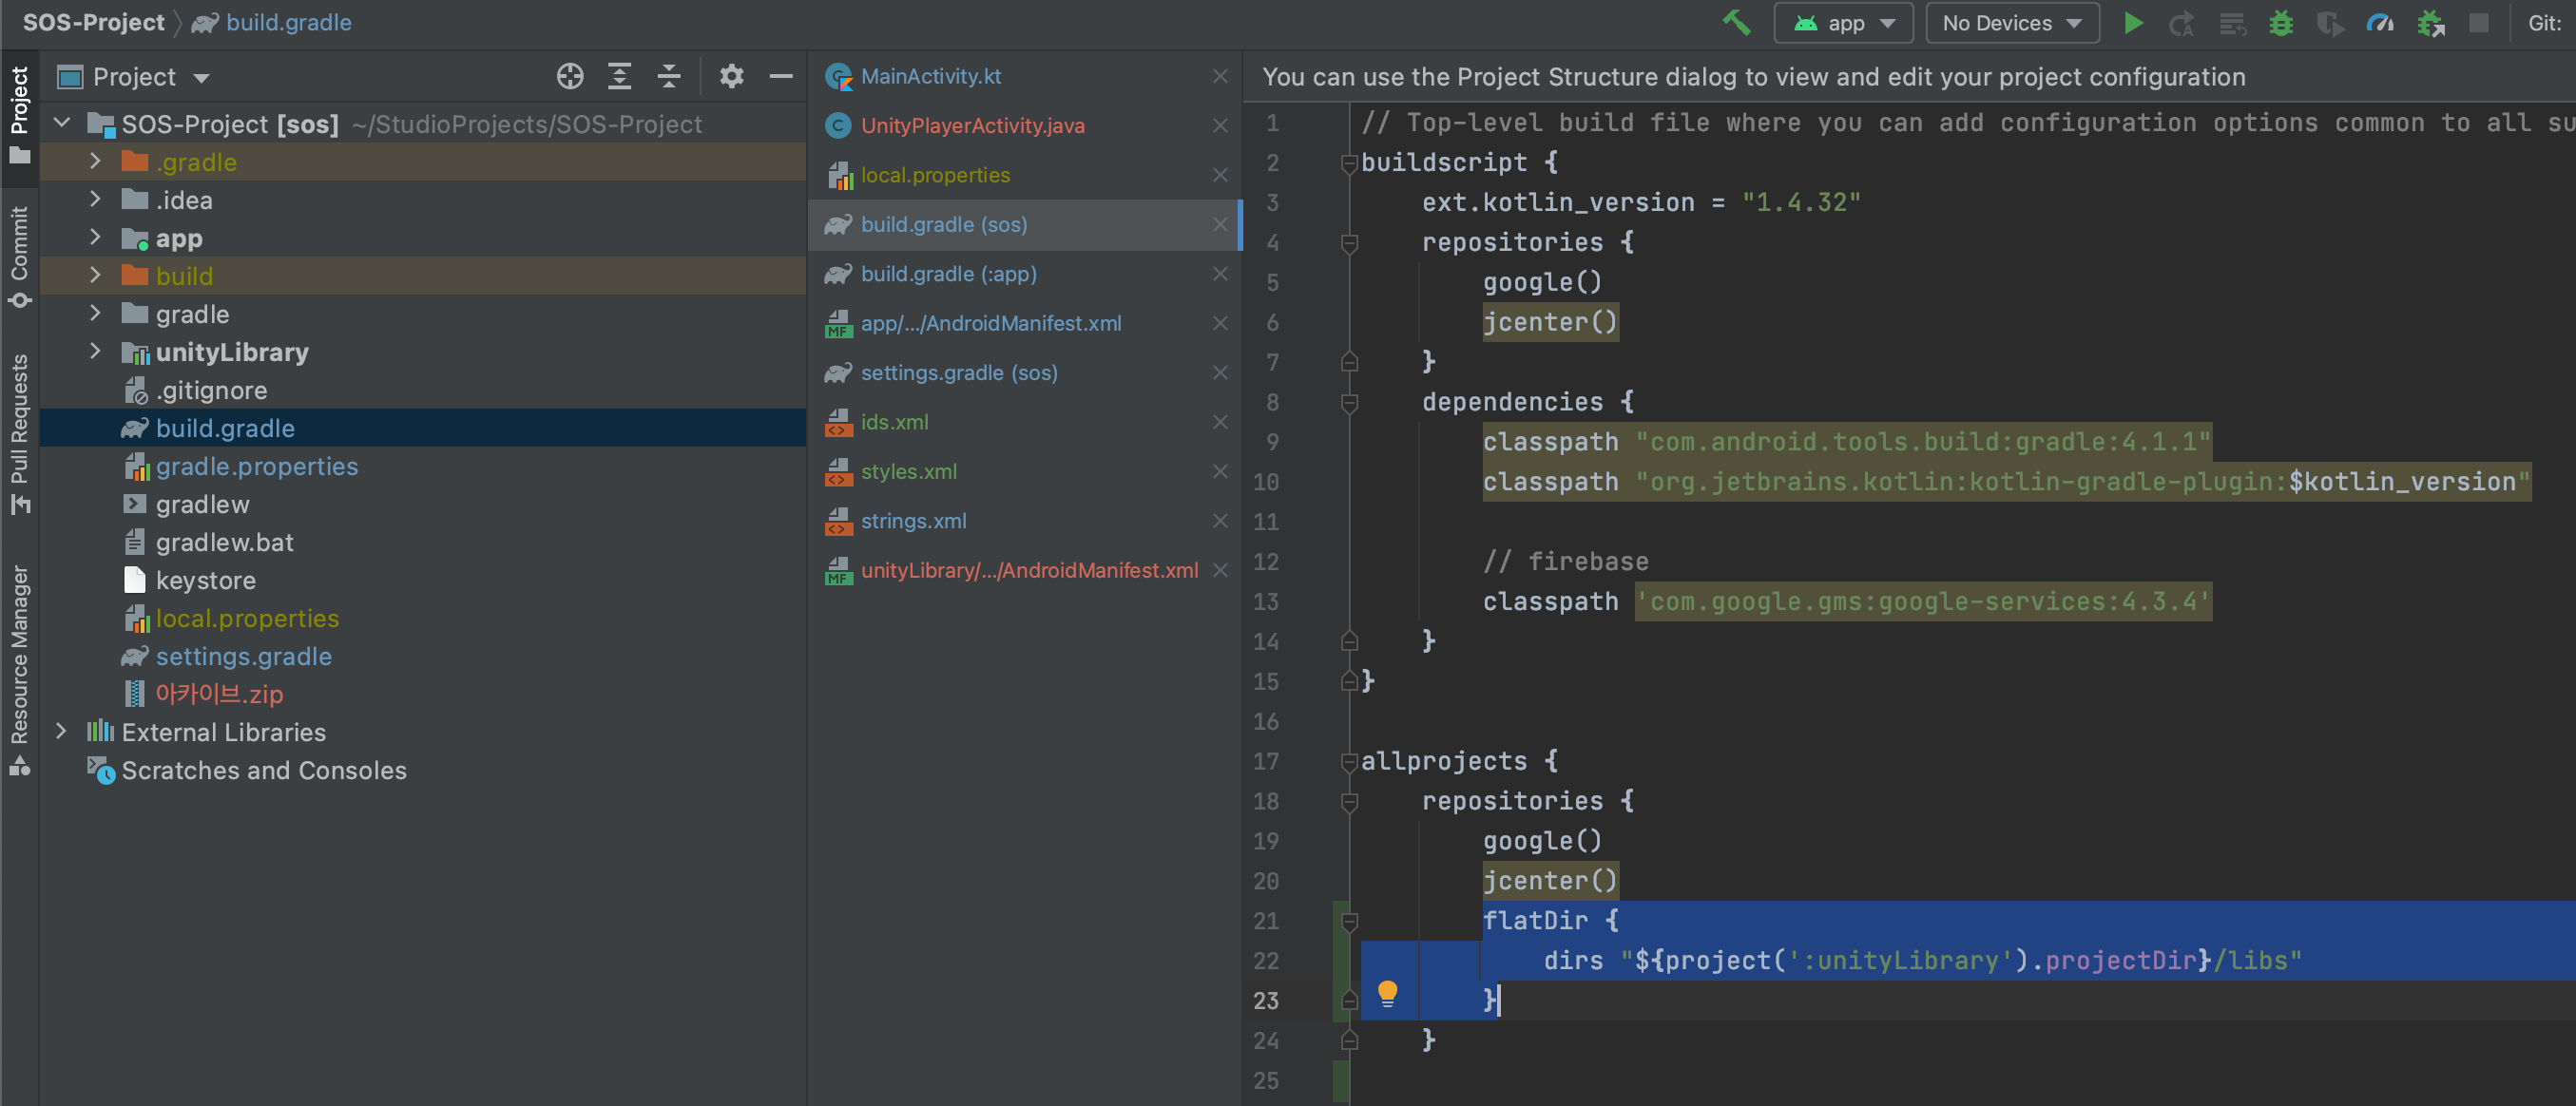Toggle the Resource Manager side panel
The image size is (2576, 1106).
coord(19,668)
